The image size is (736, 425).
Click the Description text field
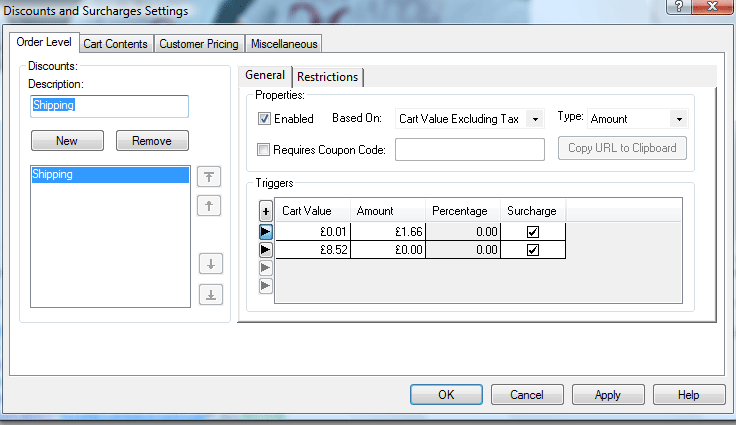click(108, 106)
